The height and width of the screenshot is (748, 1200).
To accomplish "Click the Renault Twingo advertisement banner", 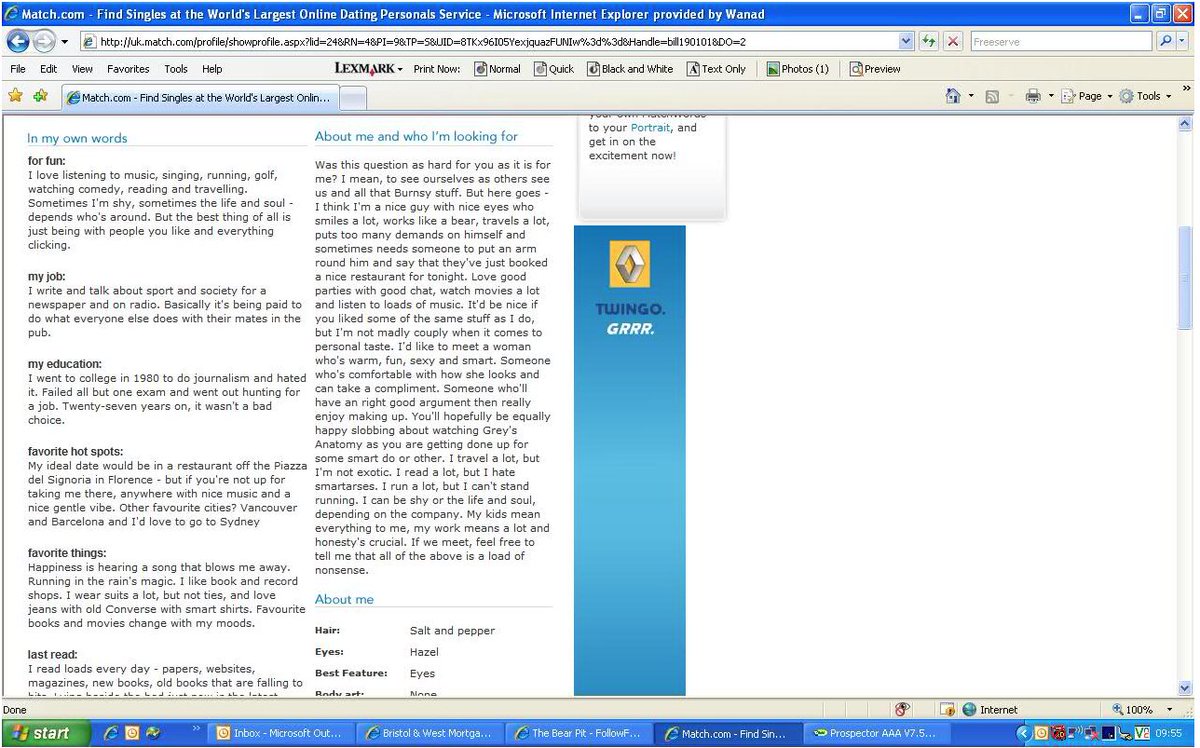I will (x=630, y=460).
